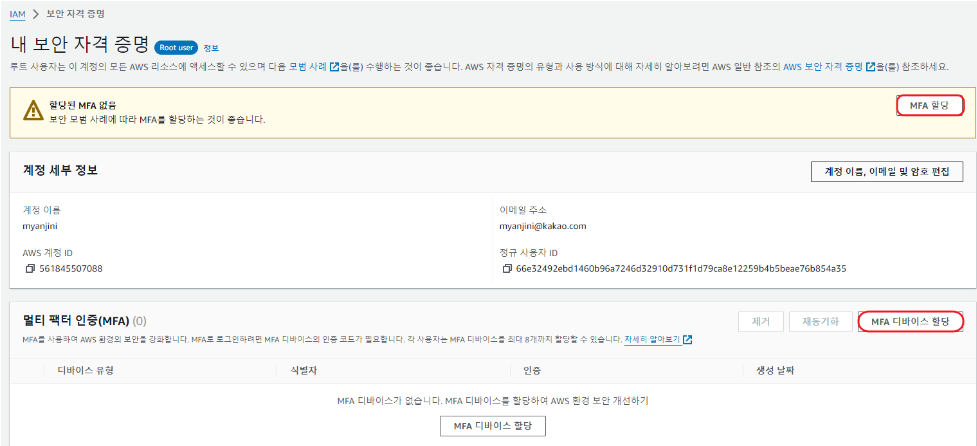Click the 제거 button
This screenshot has height=446, width=977.
[x=761, y=322]
